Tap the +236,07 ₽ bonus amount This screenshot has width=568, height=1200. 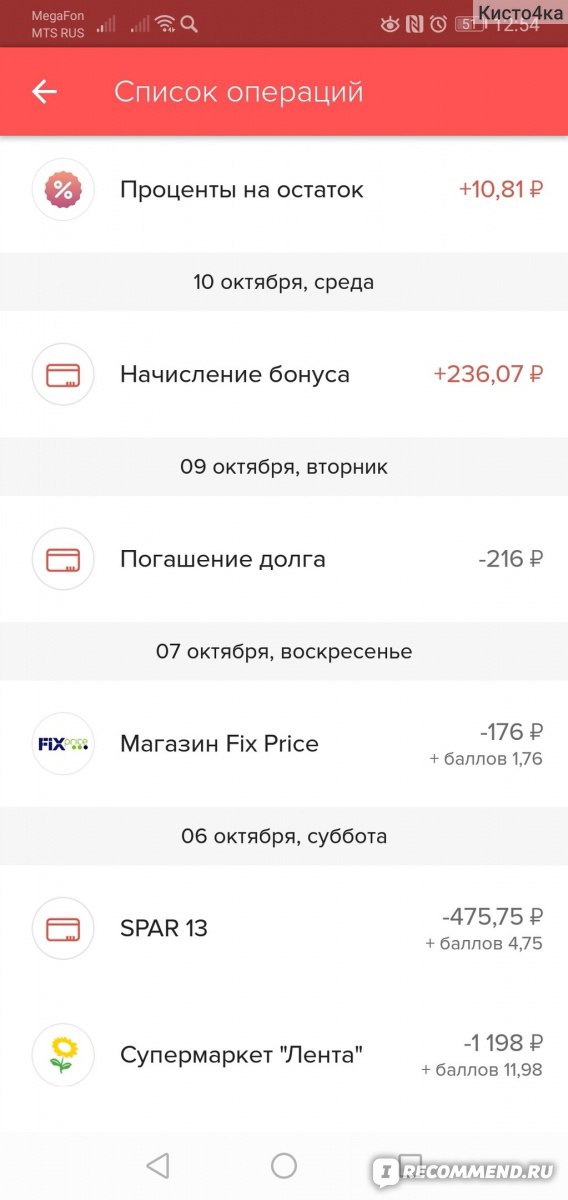coord(488,375)
